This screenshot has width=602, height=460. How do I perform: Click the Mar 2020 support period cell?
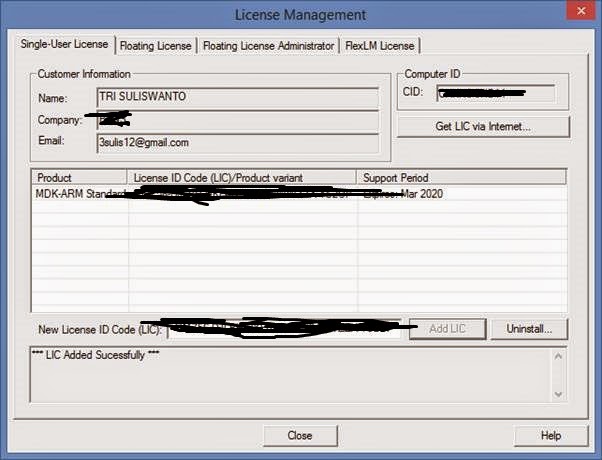(462, 194)
